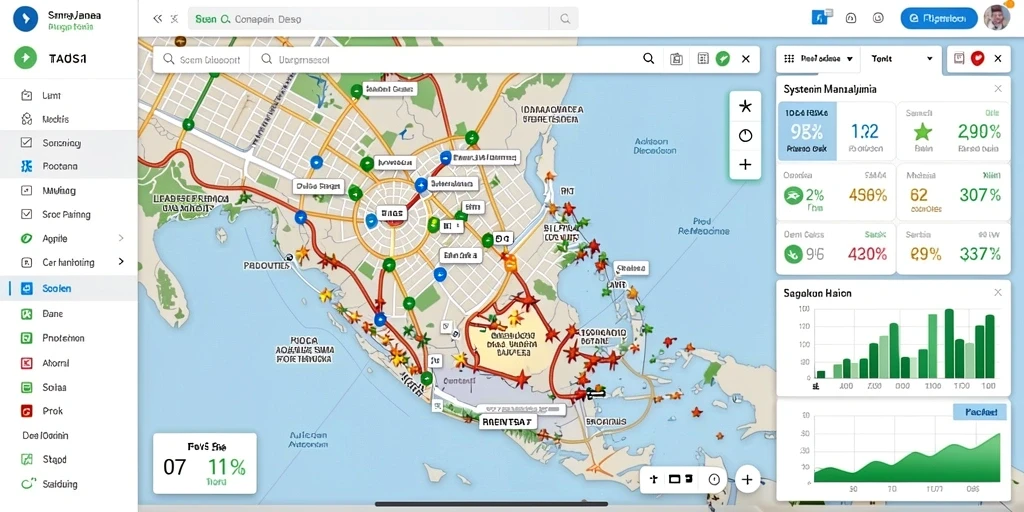Click the circular clock map control
Viewport: 1024px width, 512px height.
point(745,136)
